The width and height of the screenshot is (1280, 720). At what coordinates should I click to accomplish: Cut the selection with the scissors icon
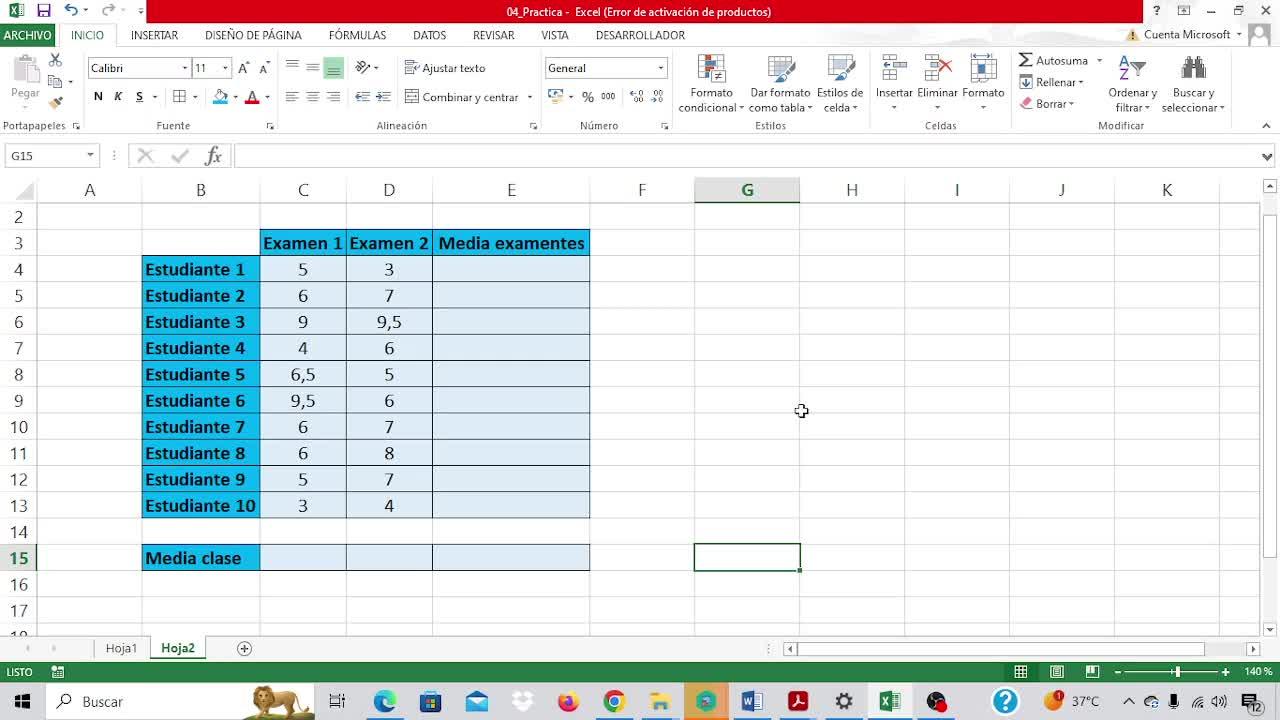(55, 61)
